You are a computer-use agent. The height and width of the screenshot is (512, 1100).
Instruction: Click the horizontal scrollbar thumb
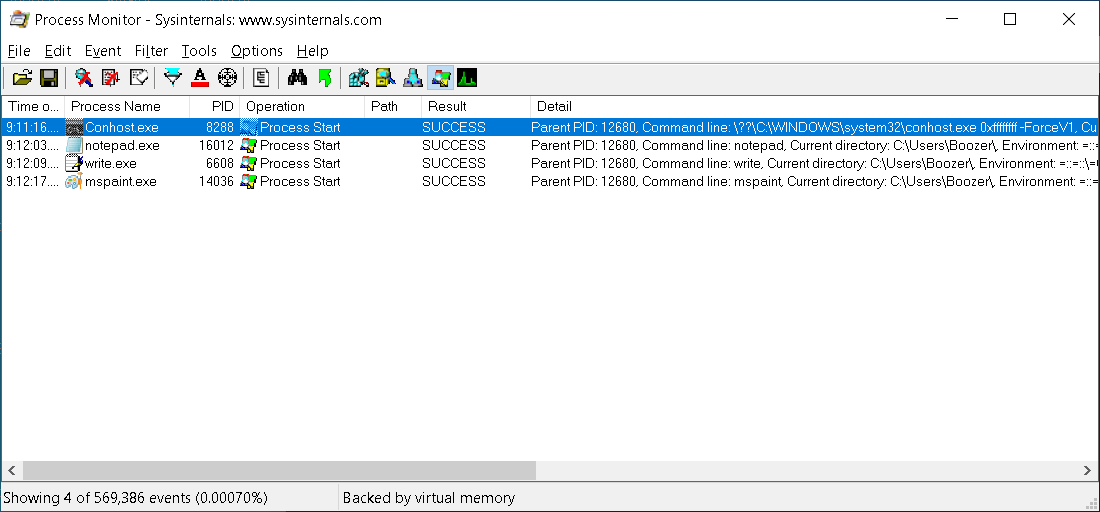pyautogui.click(x=279, y=470)
